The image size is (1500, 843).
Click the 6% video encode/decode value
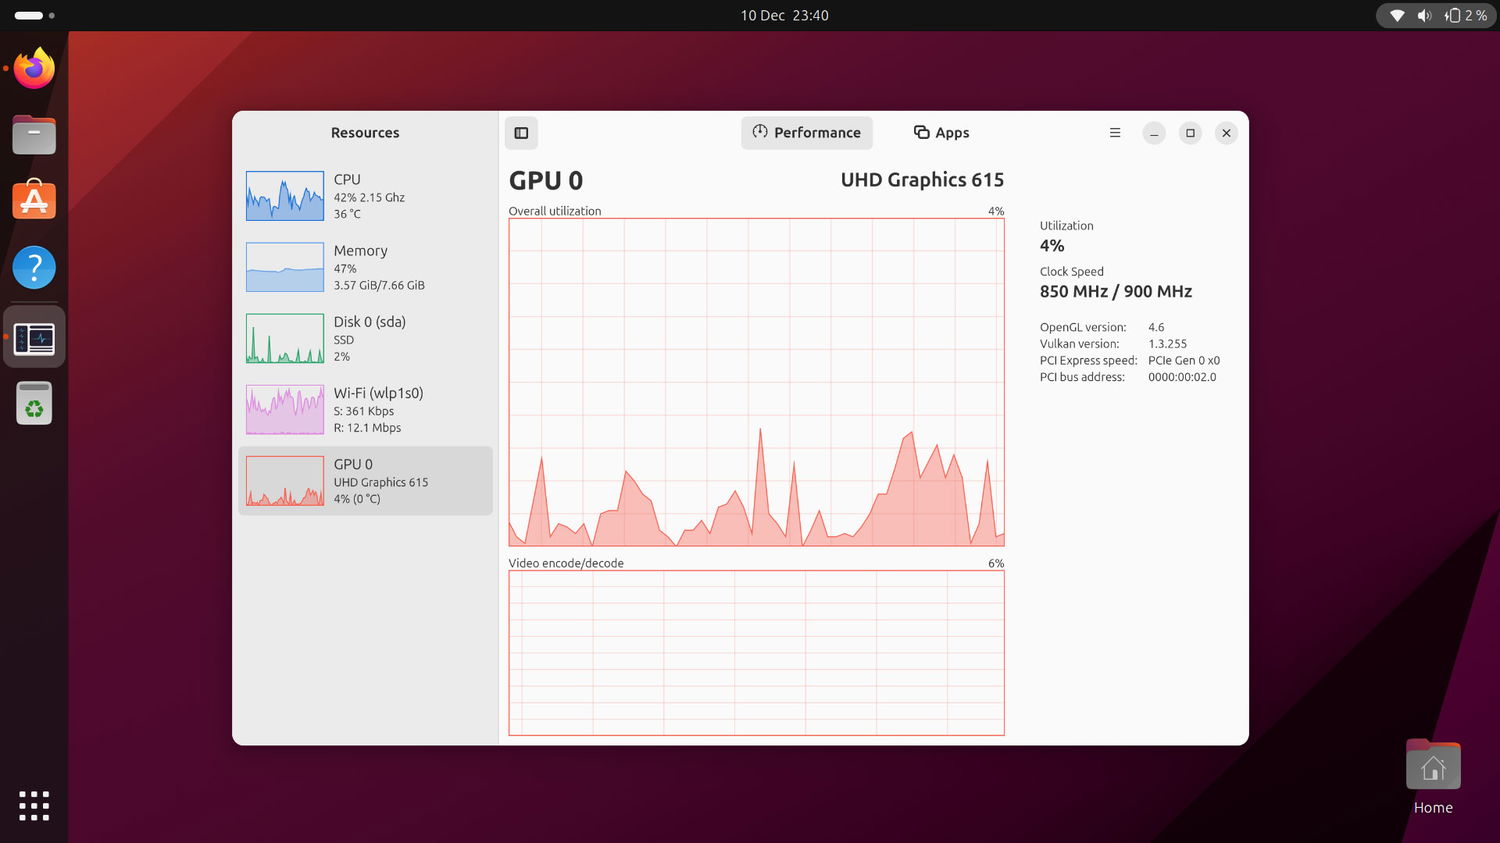[x=996, y=563]
